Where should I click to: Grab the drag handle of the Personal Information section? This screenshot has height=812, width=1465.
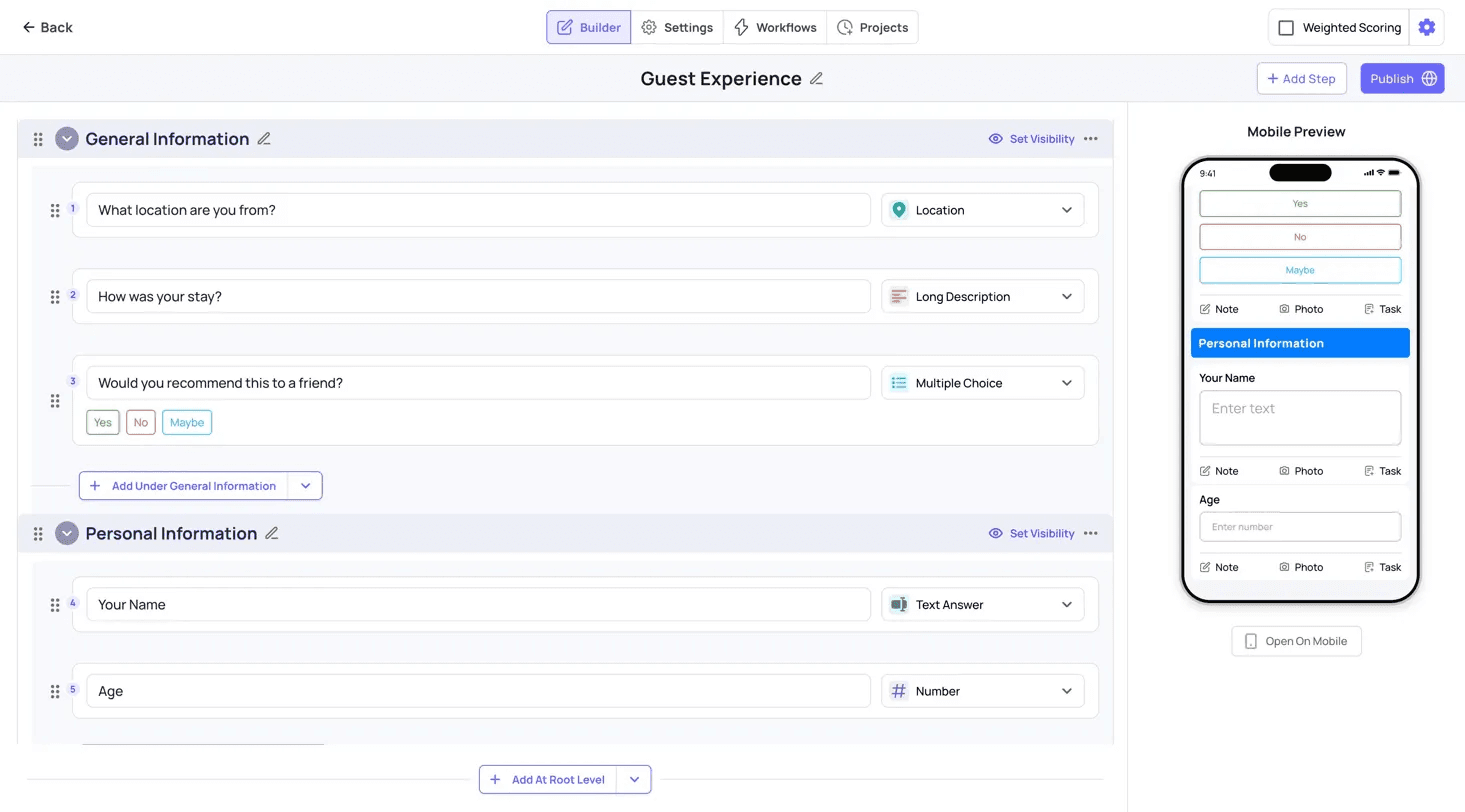pos(38,533)
